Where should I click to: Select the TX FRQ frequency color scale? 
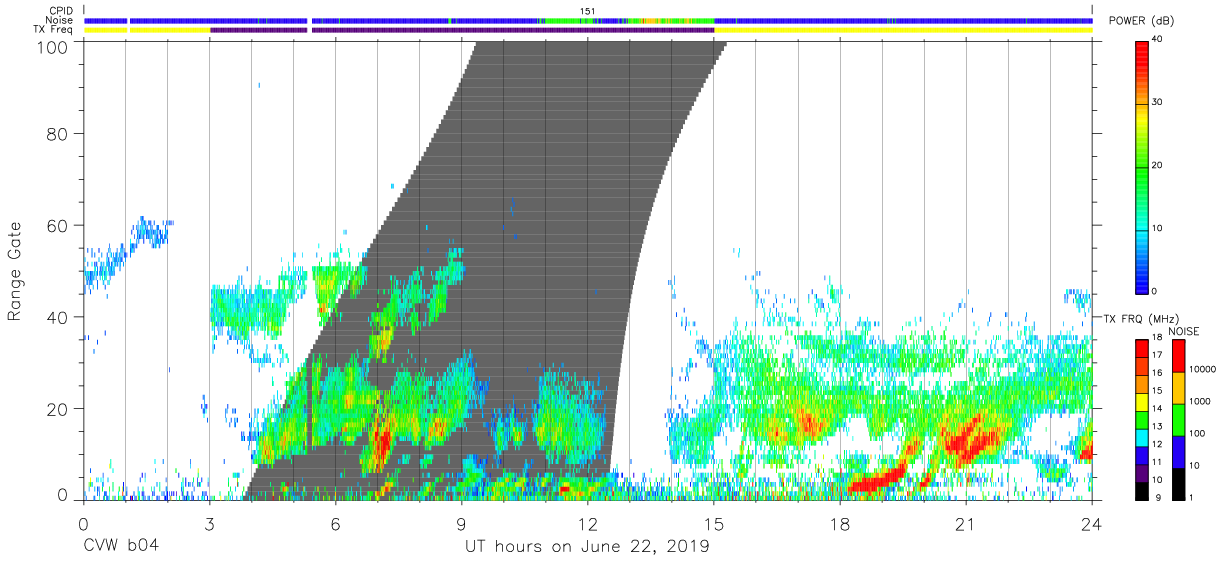(1141, 419)
